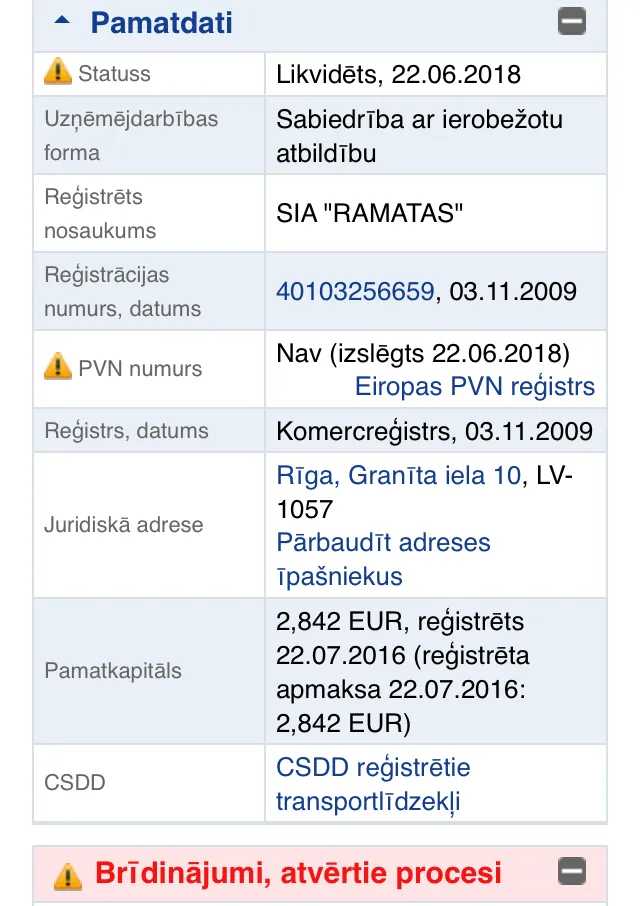Open the Rīga, Granīta iela 10 address link
640x906 pixels.
tap(399, 476)
